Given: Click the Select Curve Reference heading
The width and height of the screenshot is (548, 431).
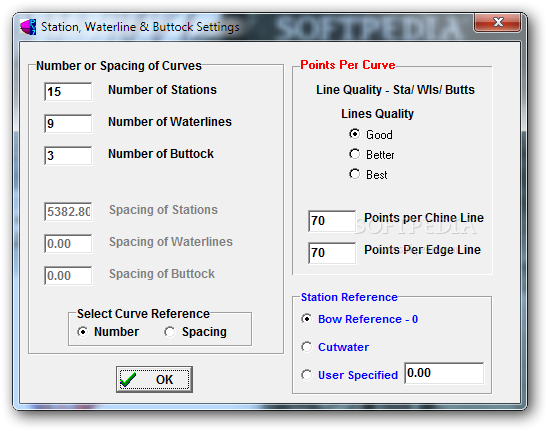Looking at the screenshot, I should pos(143,314).
